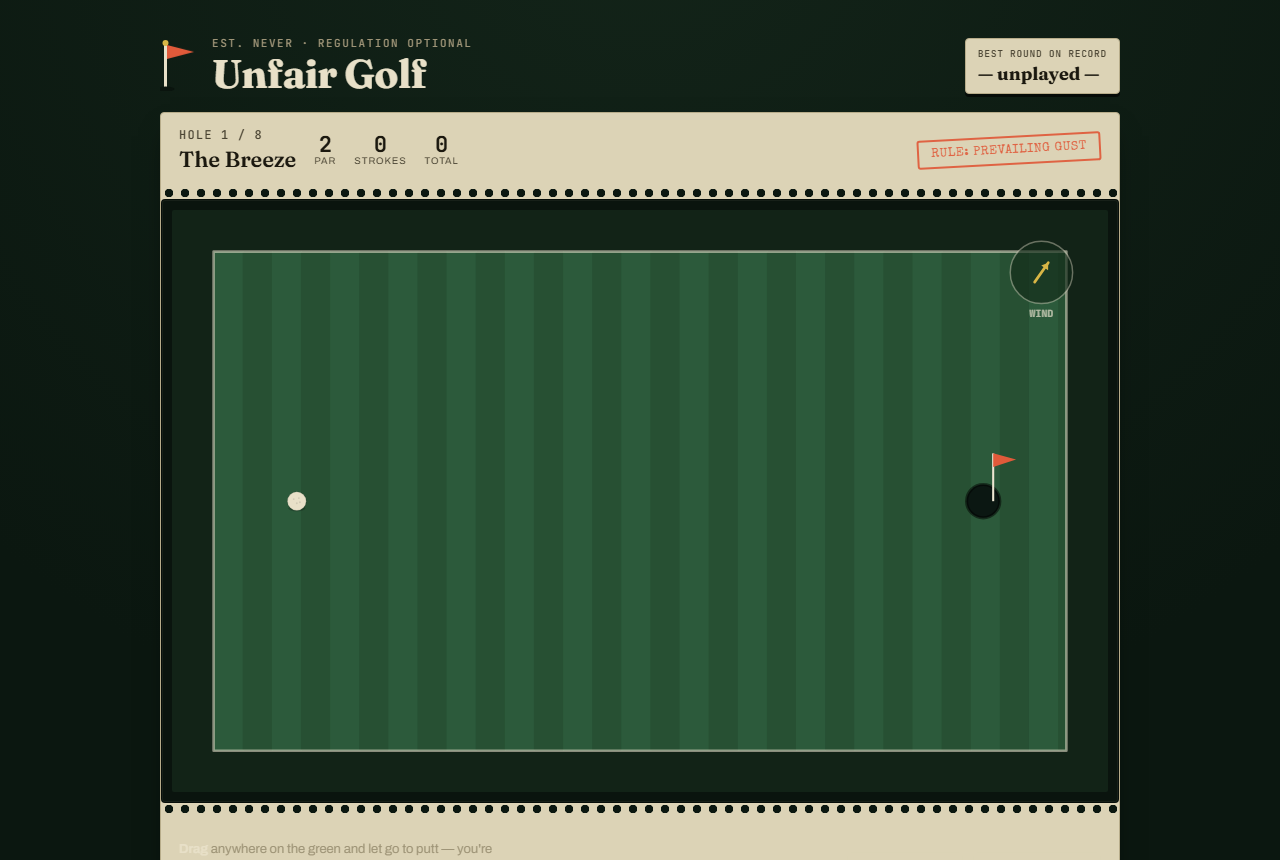Click the TOTAL score counter
1280x860 pixels.
[441, 149]
